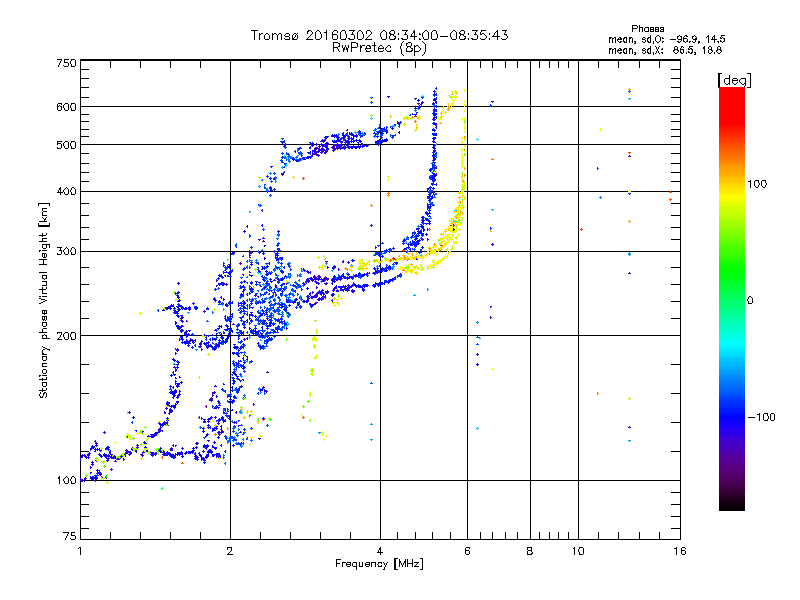Screen dimensions: 800x600
Task: Click the "mean, sd,O: -96.9, 14.5" line
Action: pos(666,39)
